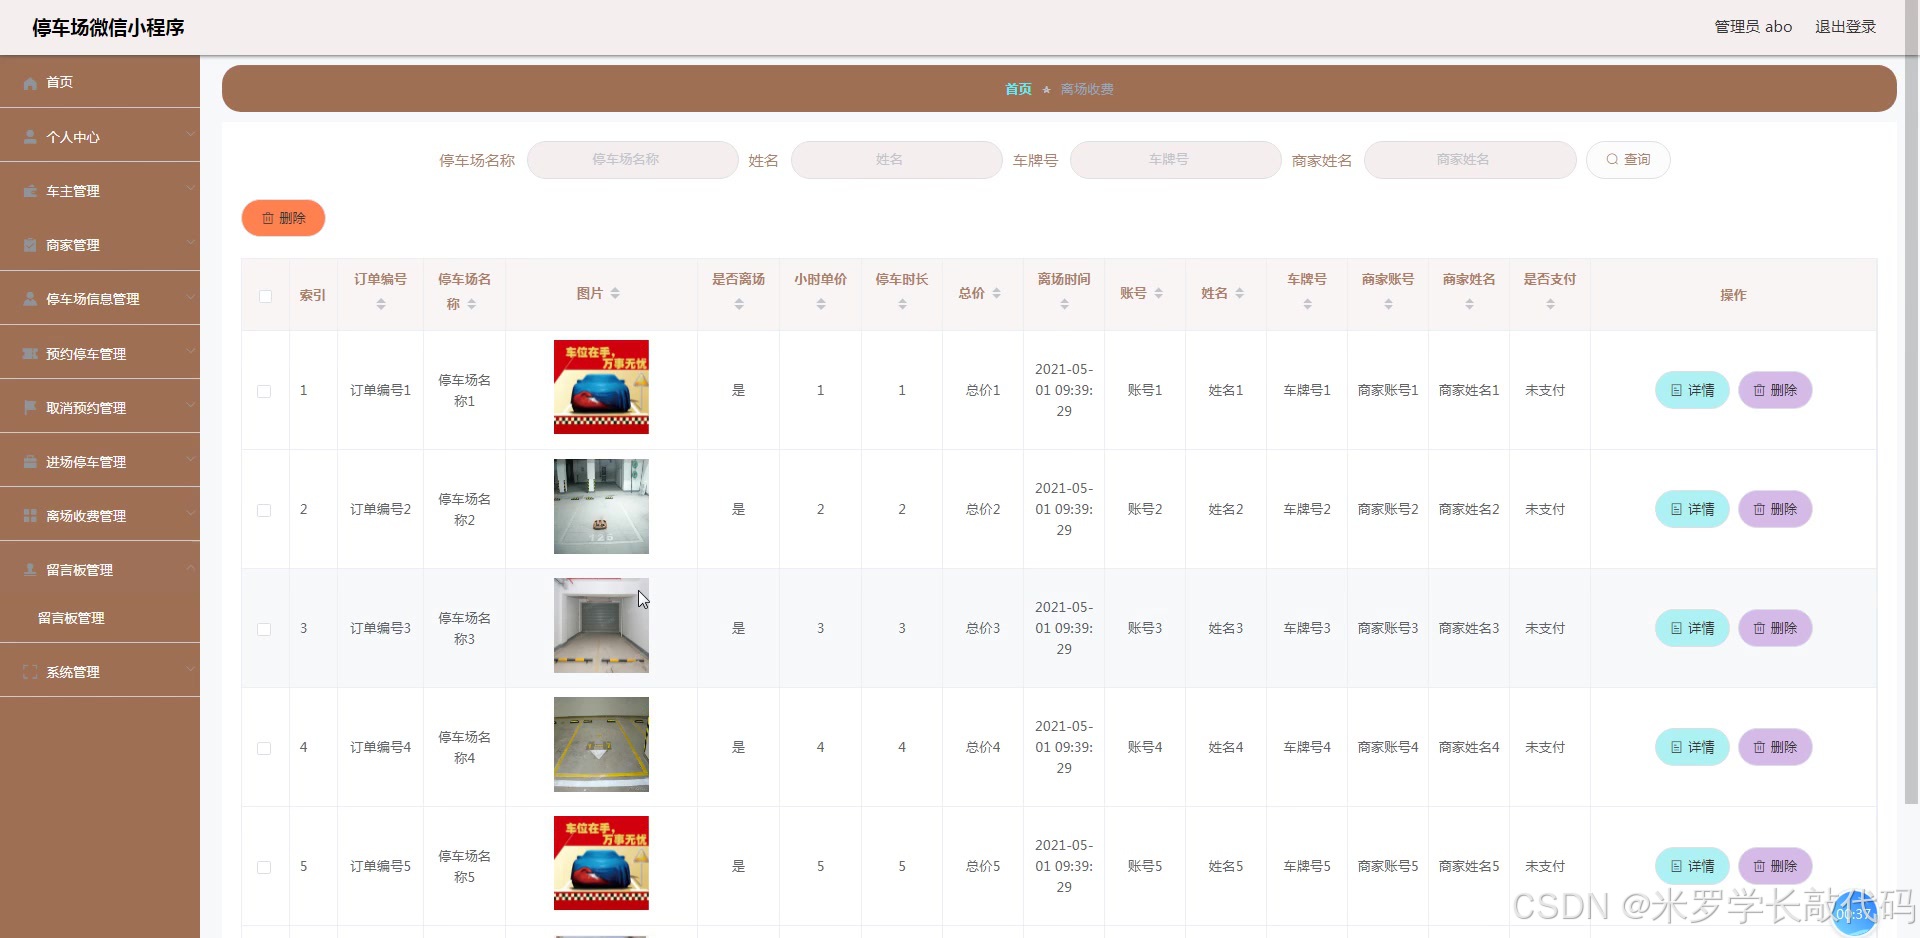Click 详情 button for 订单编号2

click(1691, 509)
